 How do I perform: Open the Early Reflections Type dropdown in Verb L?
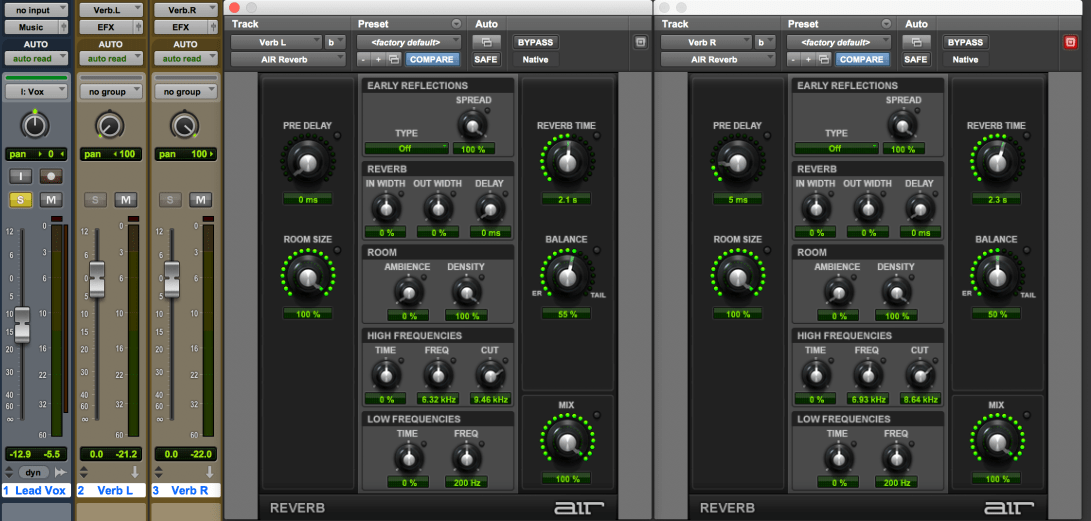[406, 148]
